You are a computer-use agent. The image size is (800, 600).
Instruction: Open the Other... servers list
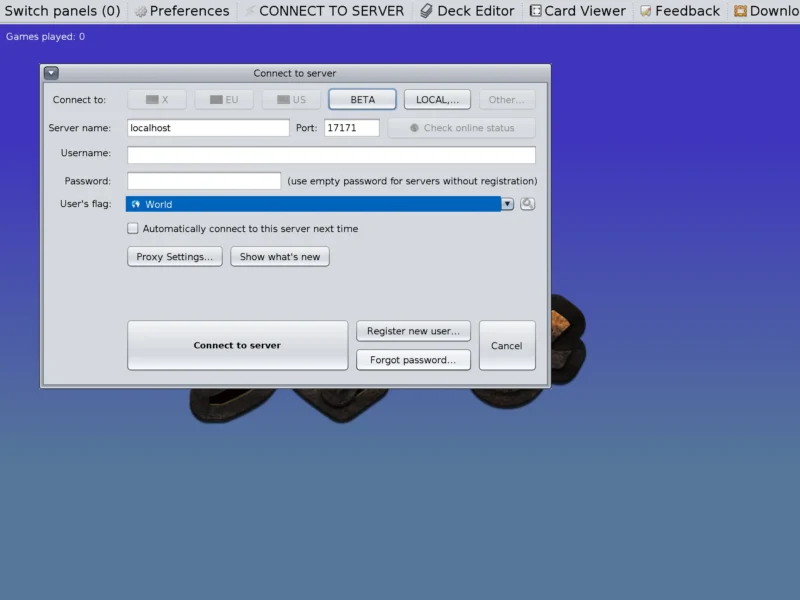(507, 99)
